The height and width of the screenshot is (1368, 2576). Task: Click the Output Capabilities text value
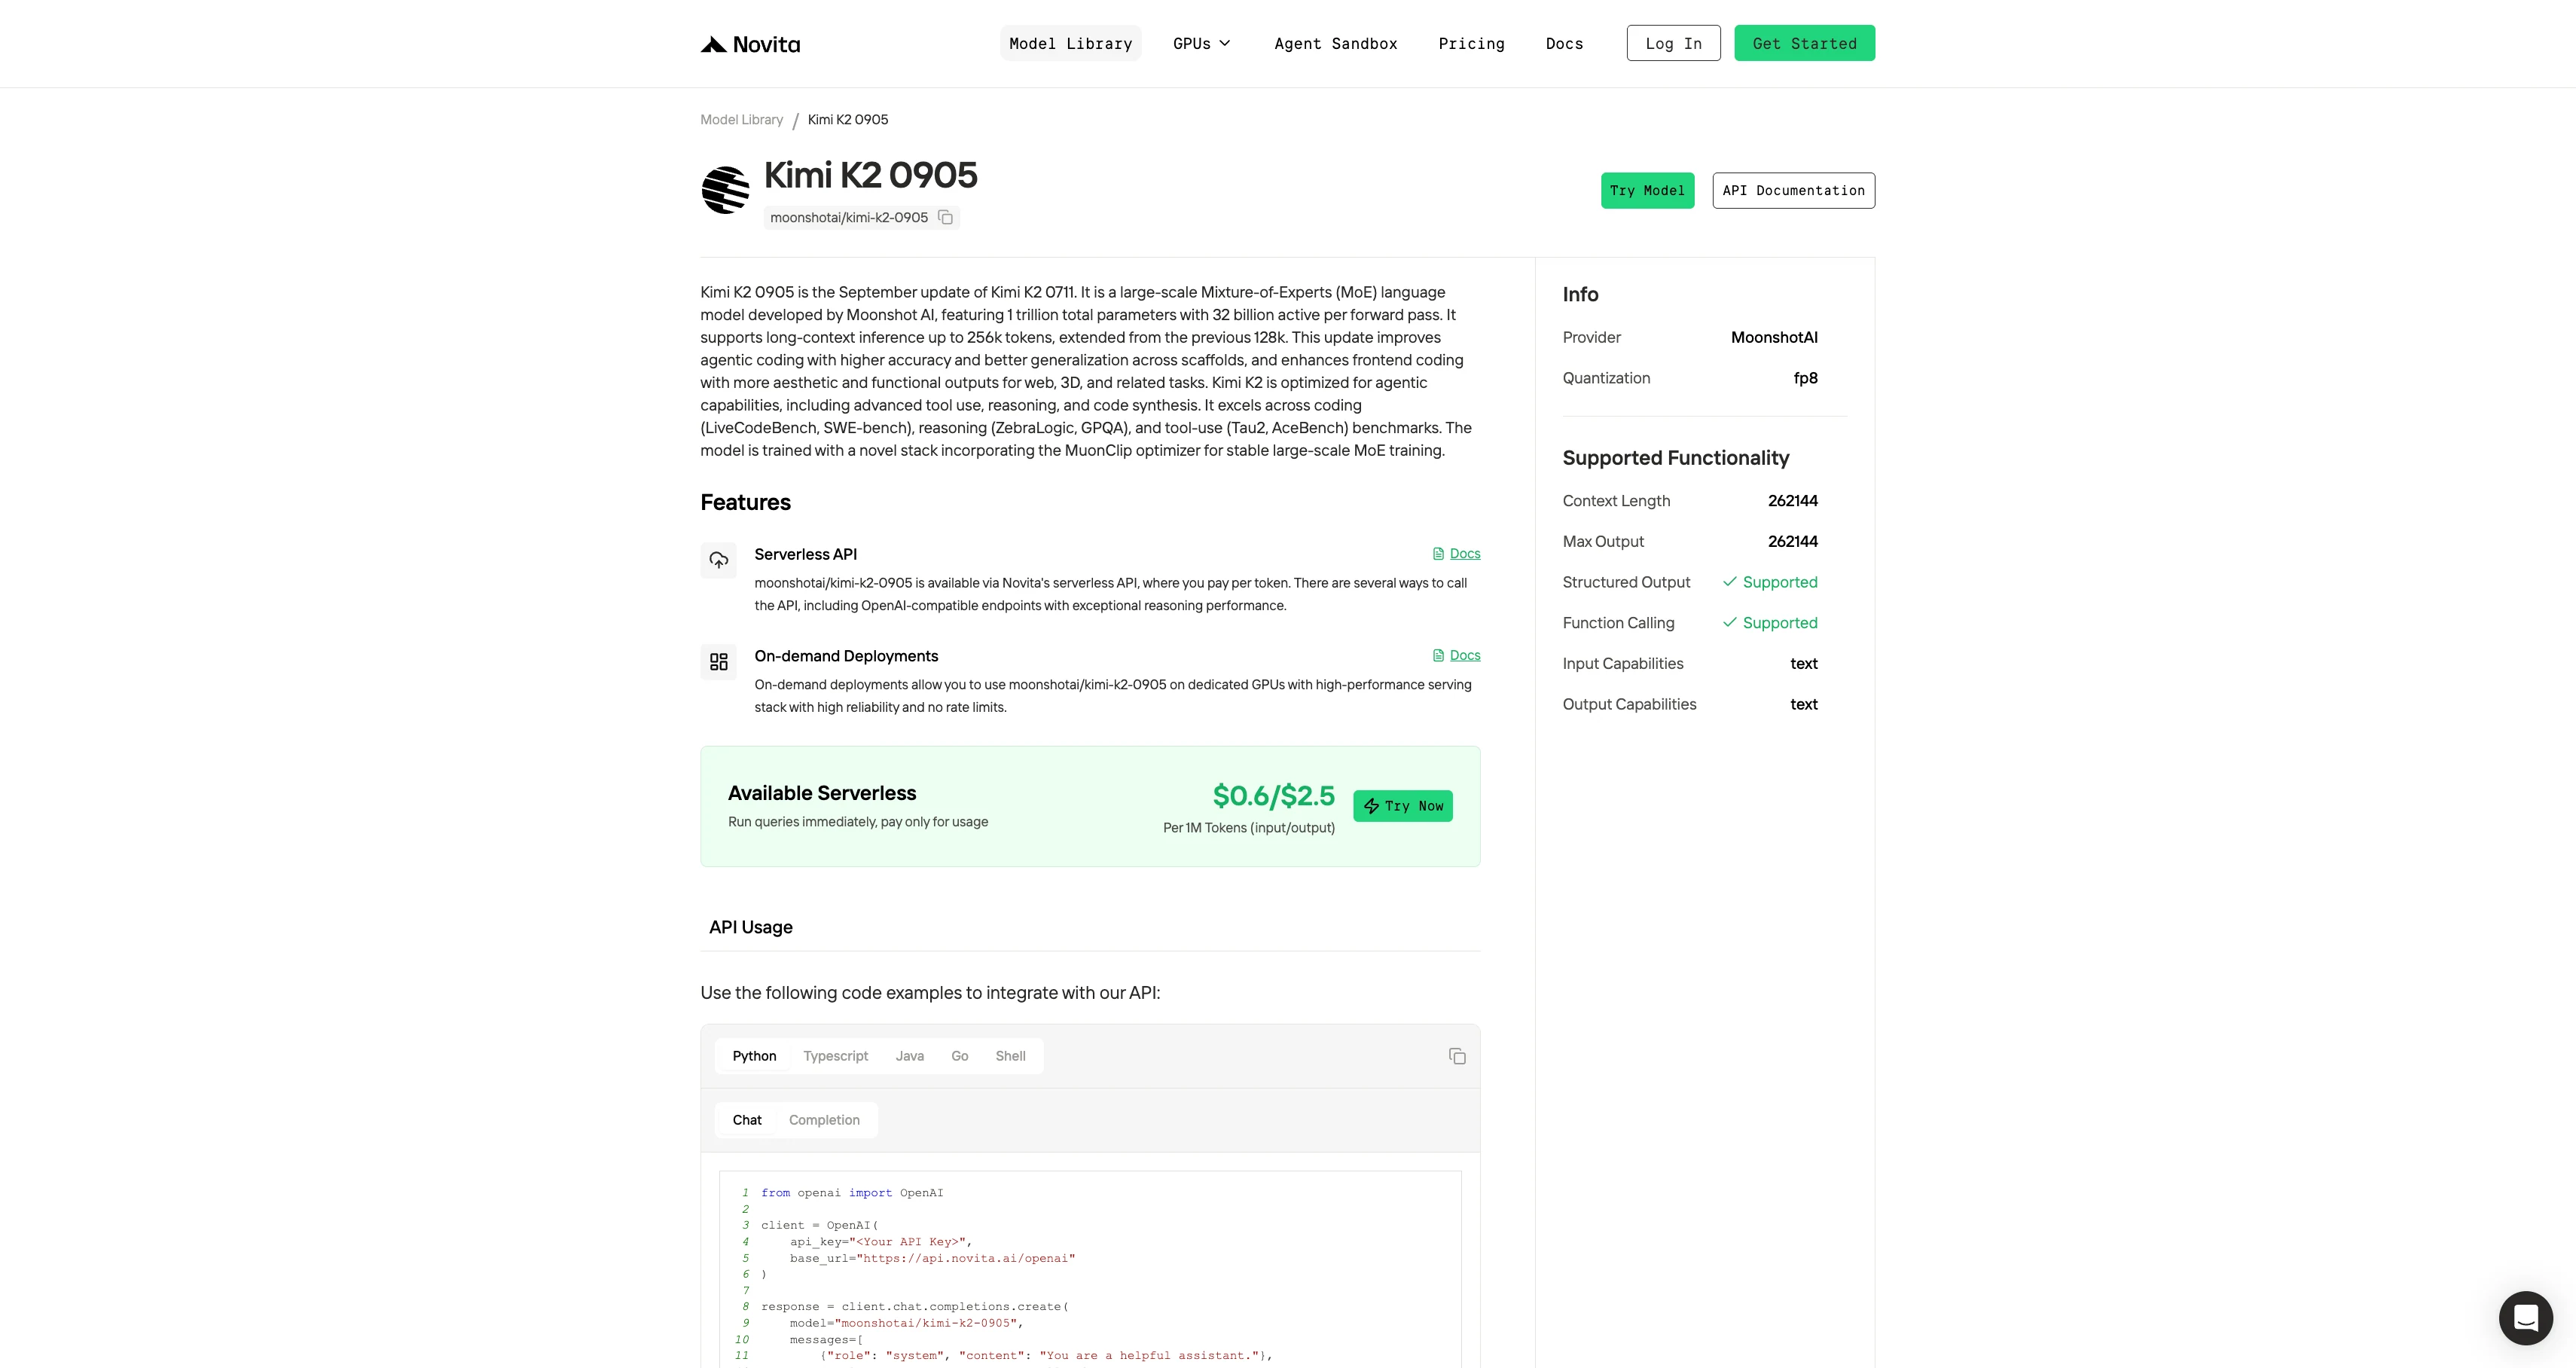(1803, 705)
